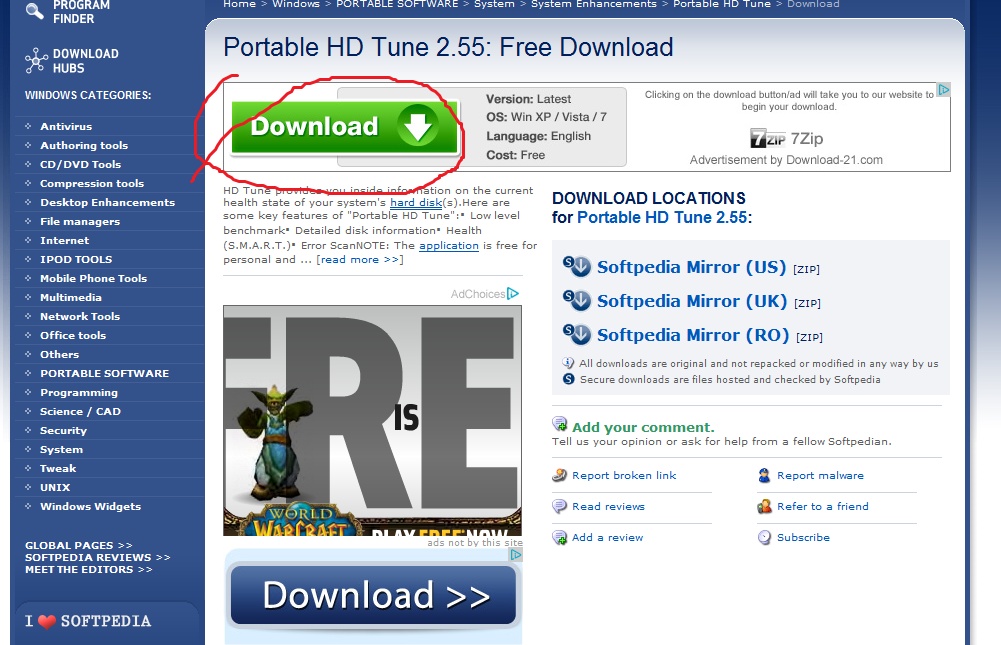Screen dimensions: 1001x645
Task: Click the Subscribe link
Action: (803, 538)
